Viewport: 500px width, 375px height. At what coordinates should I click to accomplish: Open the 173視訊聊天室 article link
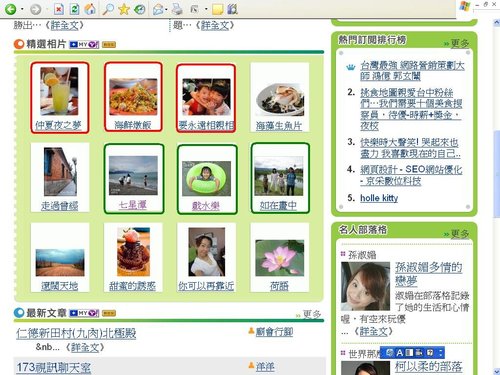click(x=54, y=368)
